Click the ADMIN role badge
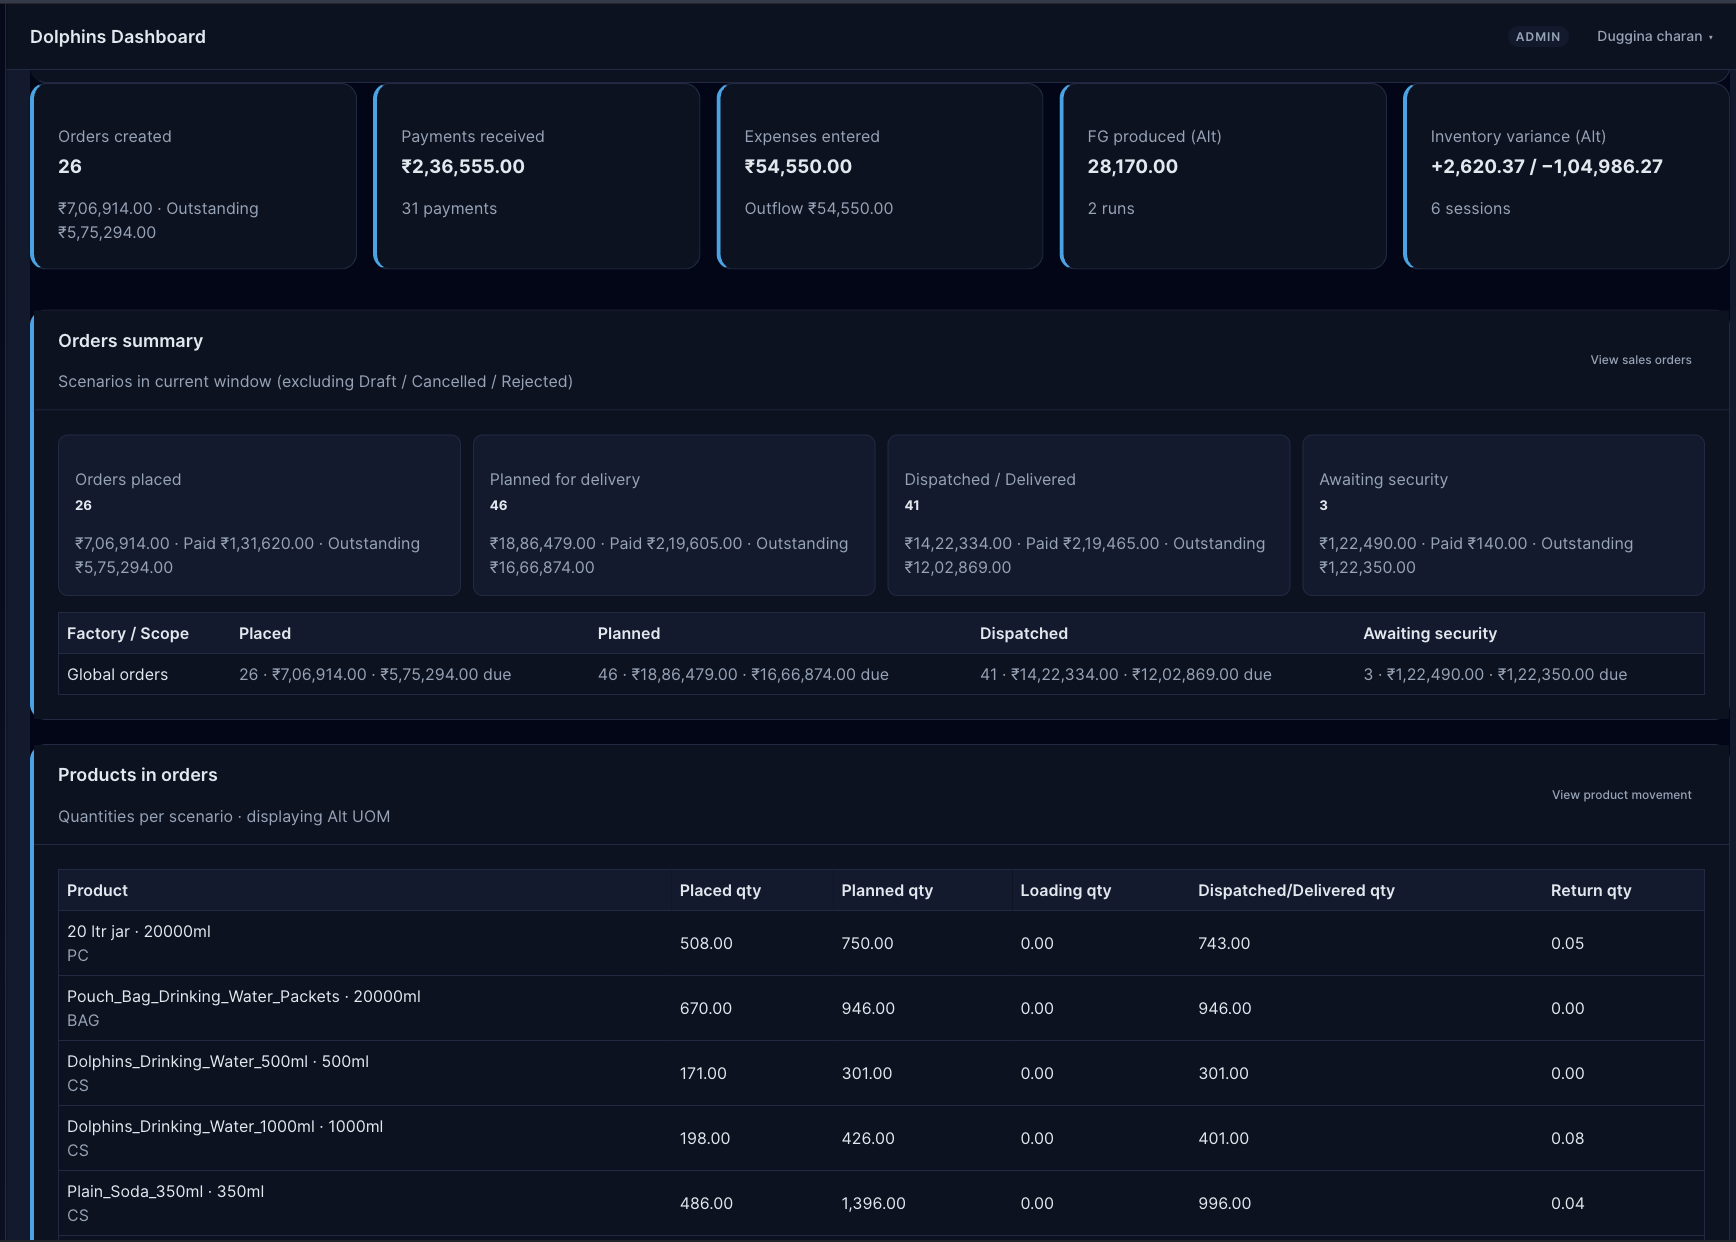 (x=1538, y=36)
